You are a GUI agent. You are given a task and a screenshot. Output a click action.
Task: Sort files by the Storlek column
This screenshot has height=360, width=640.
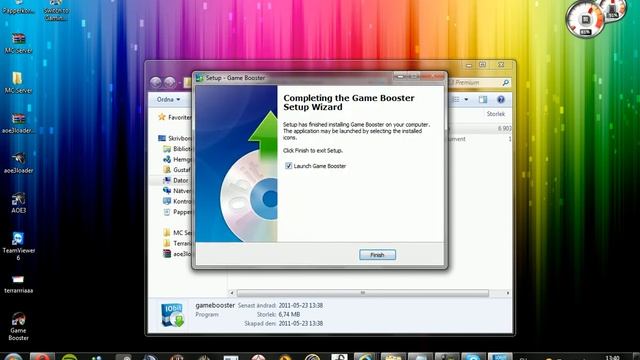pos(496,114)
